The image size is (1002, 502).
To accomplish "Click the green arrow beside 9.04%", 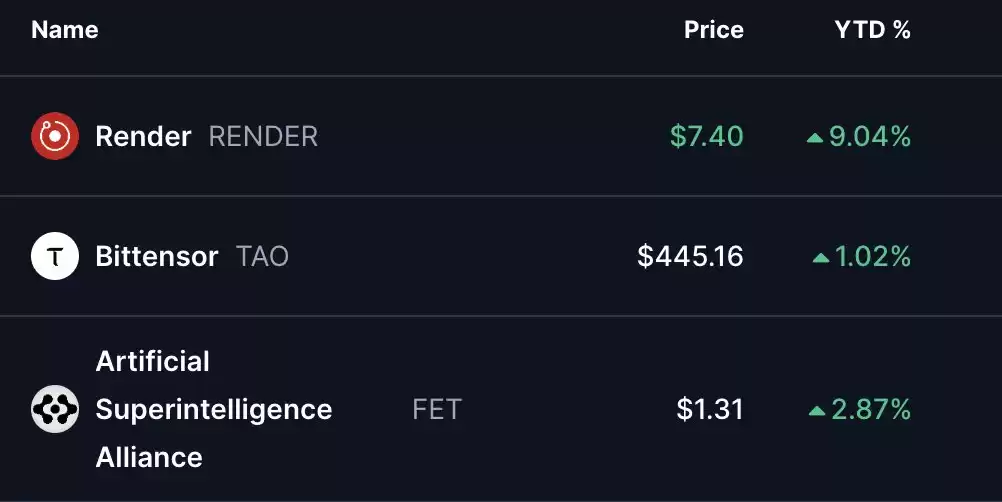I will (815, 137).
